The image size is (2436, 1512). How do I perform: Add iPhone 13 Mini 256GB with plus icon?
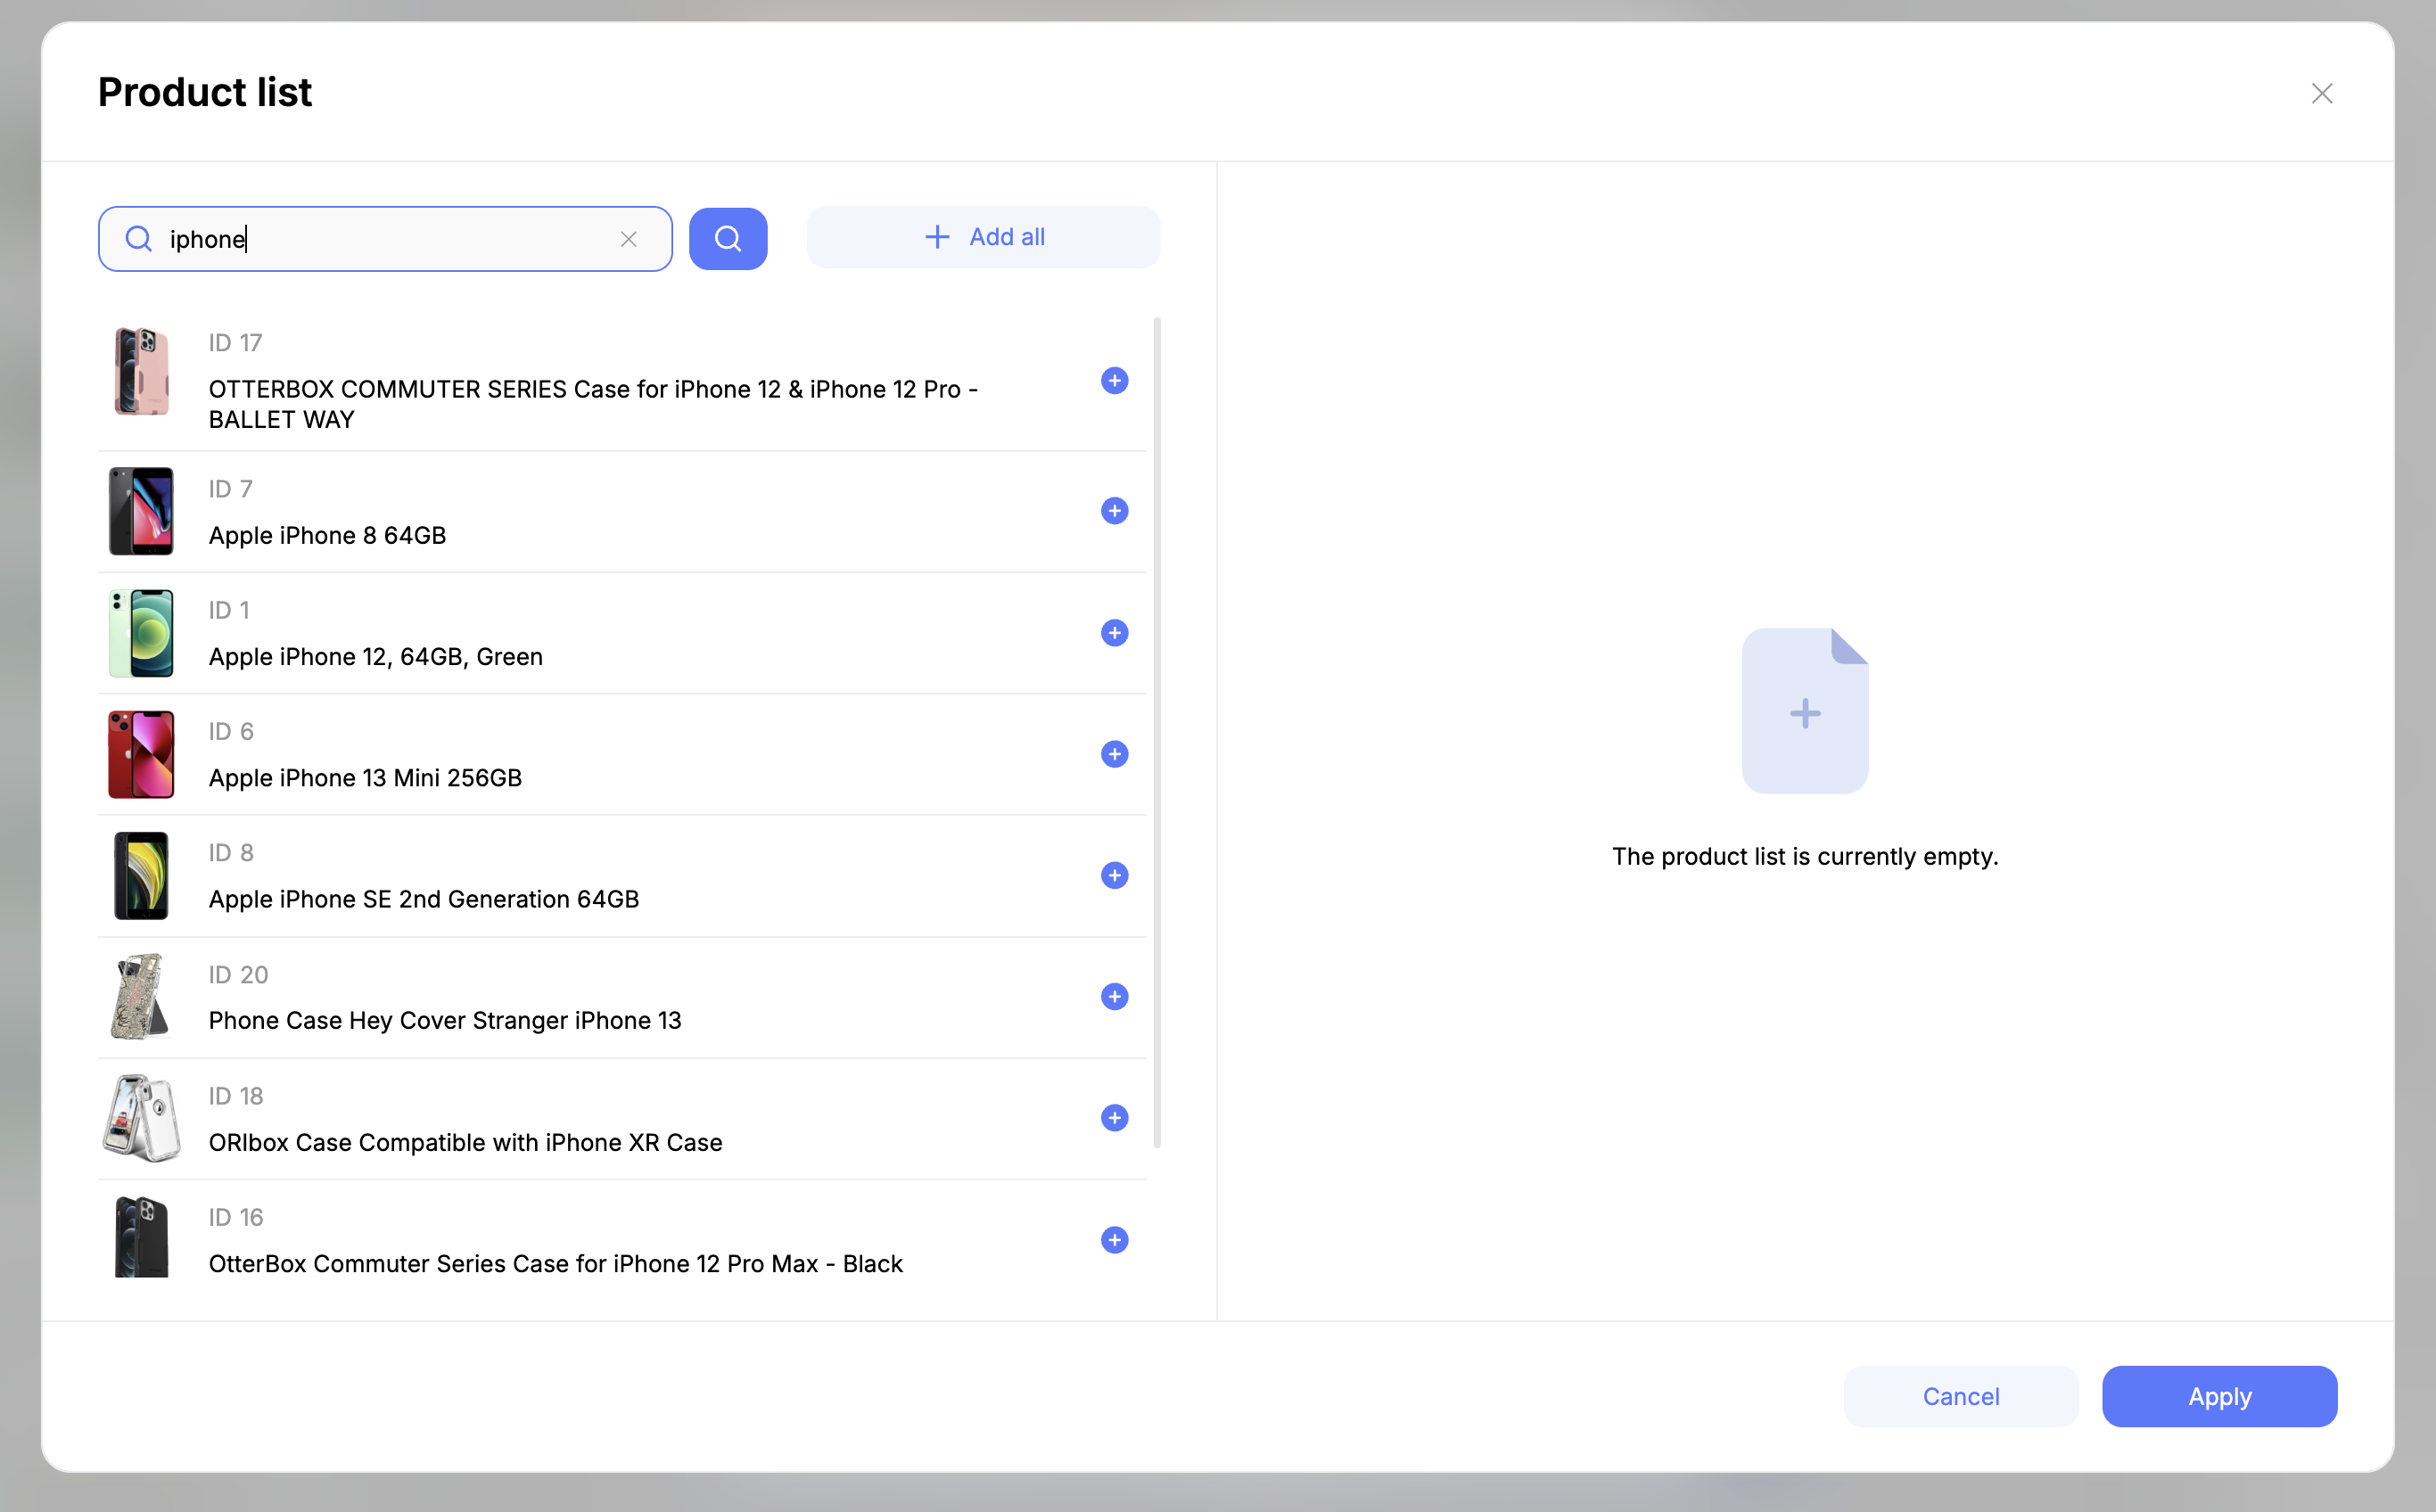[1114, 754]
